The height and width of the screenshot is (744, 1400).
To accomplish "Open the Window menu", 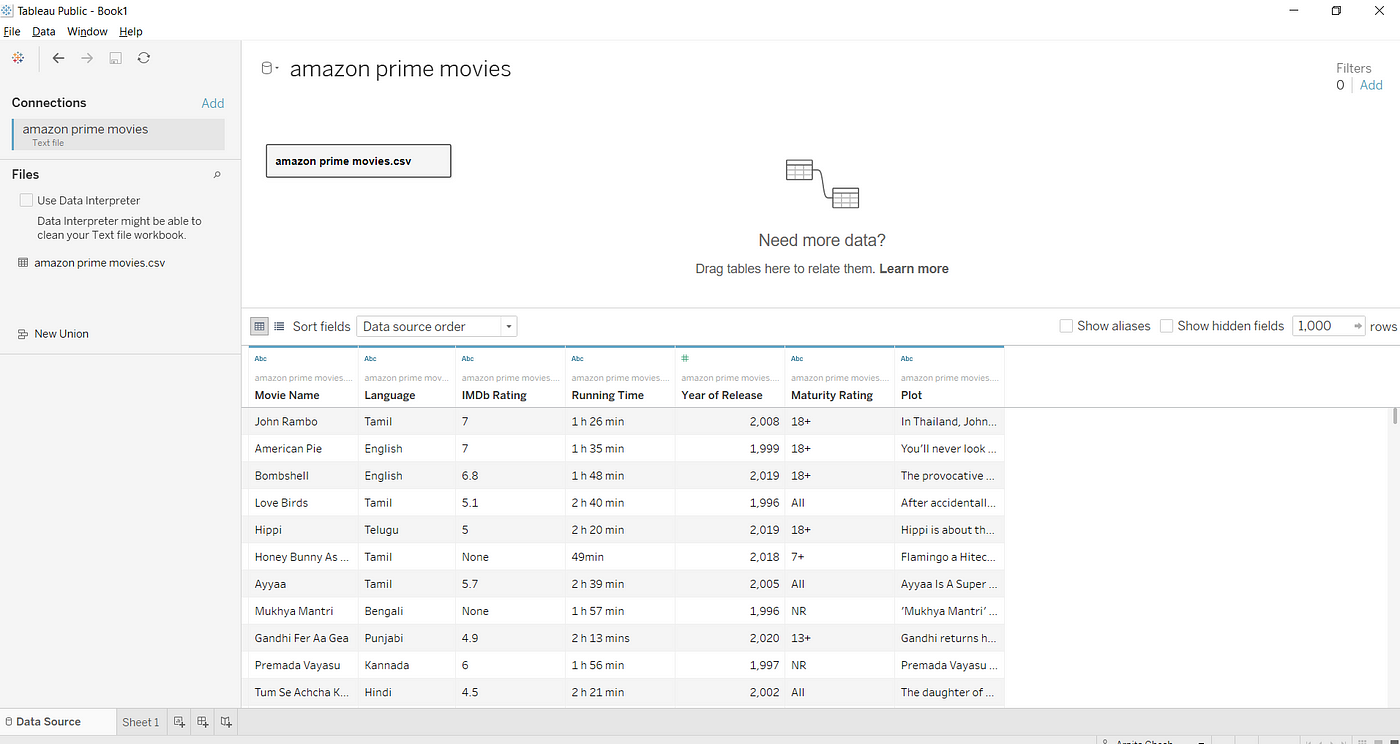I will pos(88,32).
